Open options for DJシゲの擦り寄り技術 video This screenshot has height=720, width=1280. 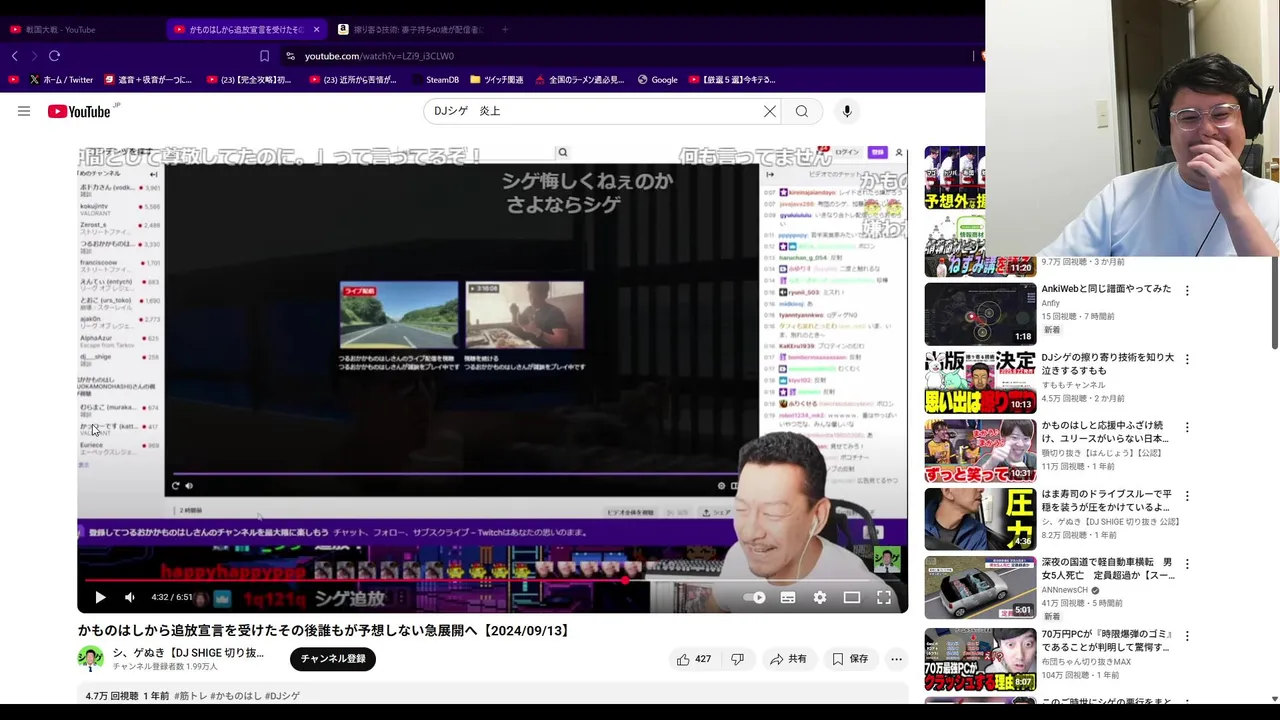[x=1187, y=358]
